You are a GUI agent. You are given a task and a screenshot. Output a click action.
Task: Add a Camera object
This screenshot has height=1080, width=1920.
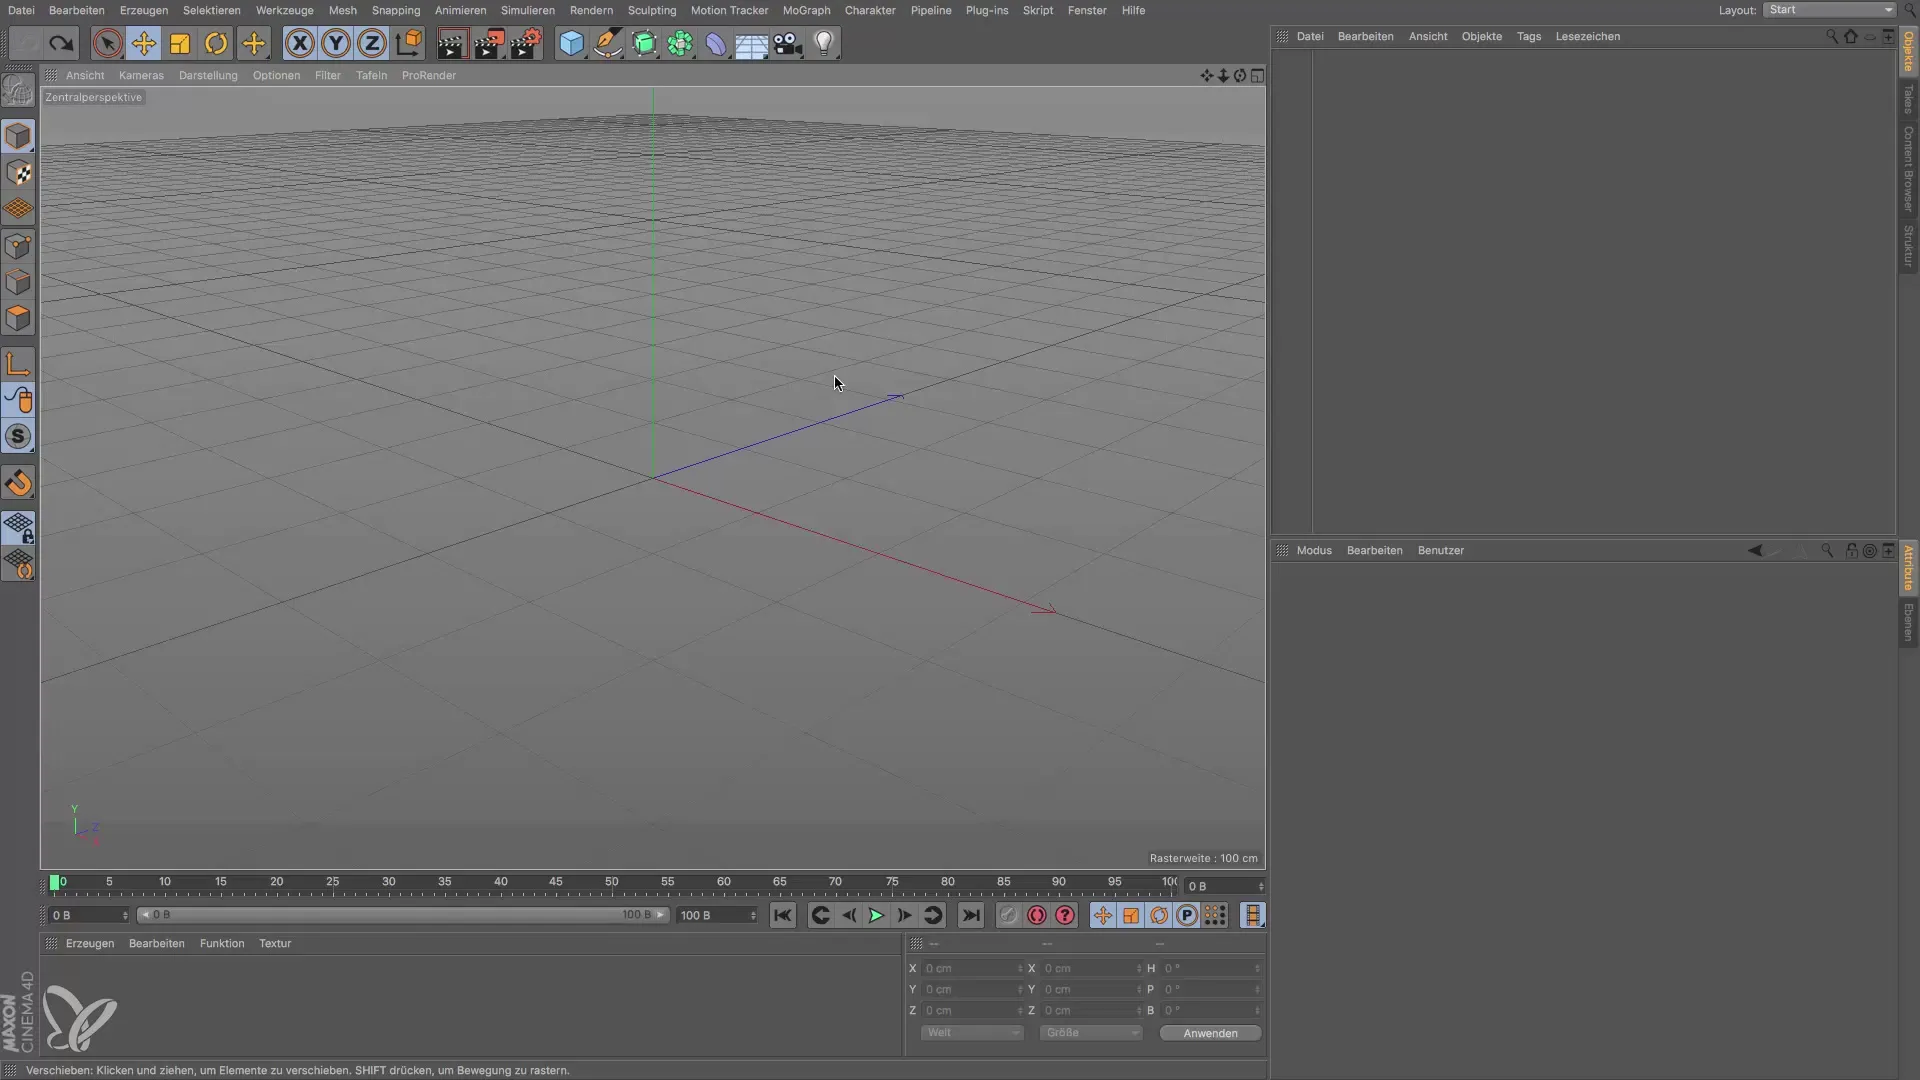pyautogui.click(x=788, y=44)
